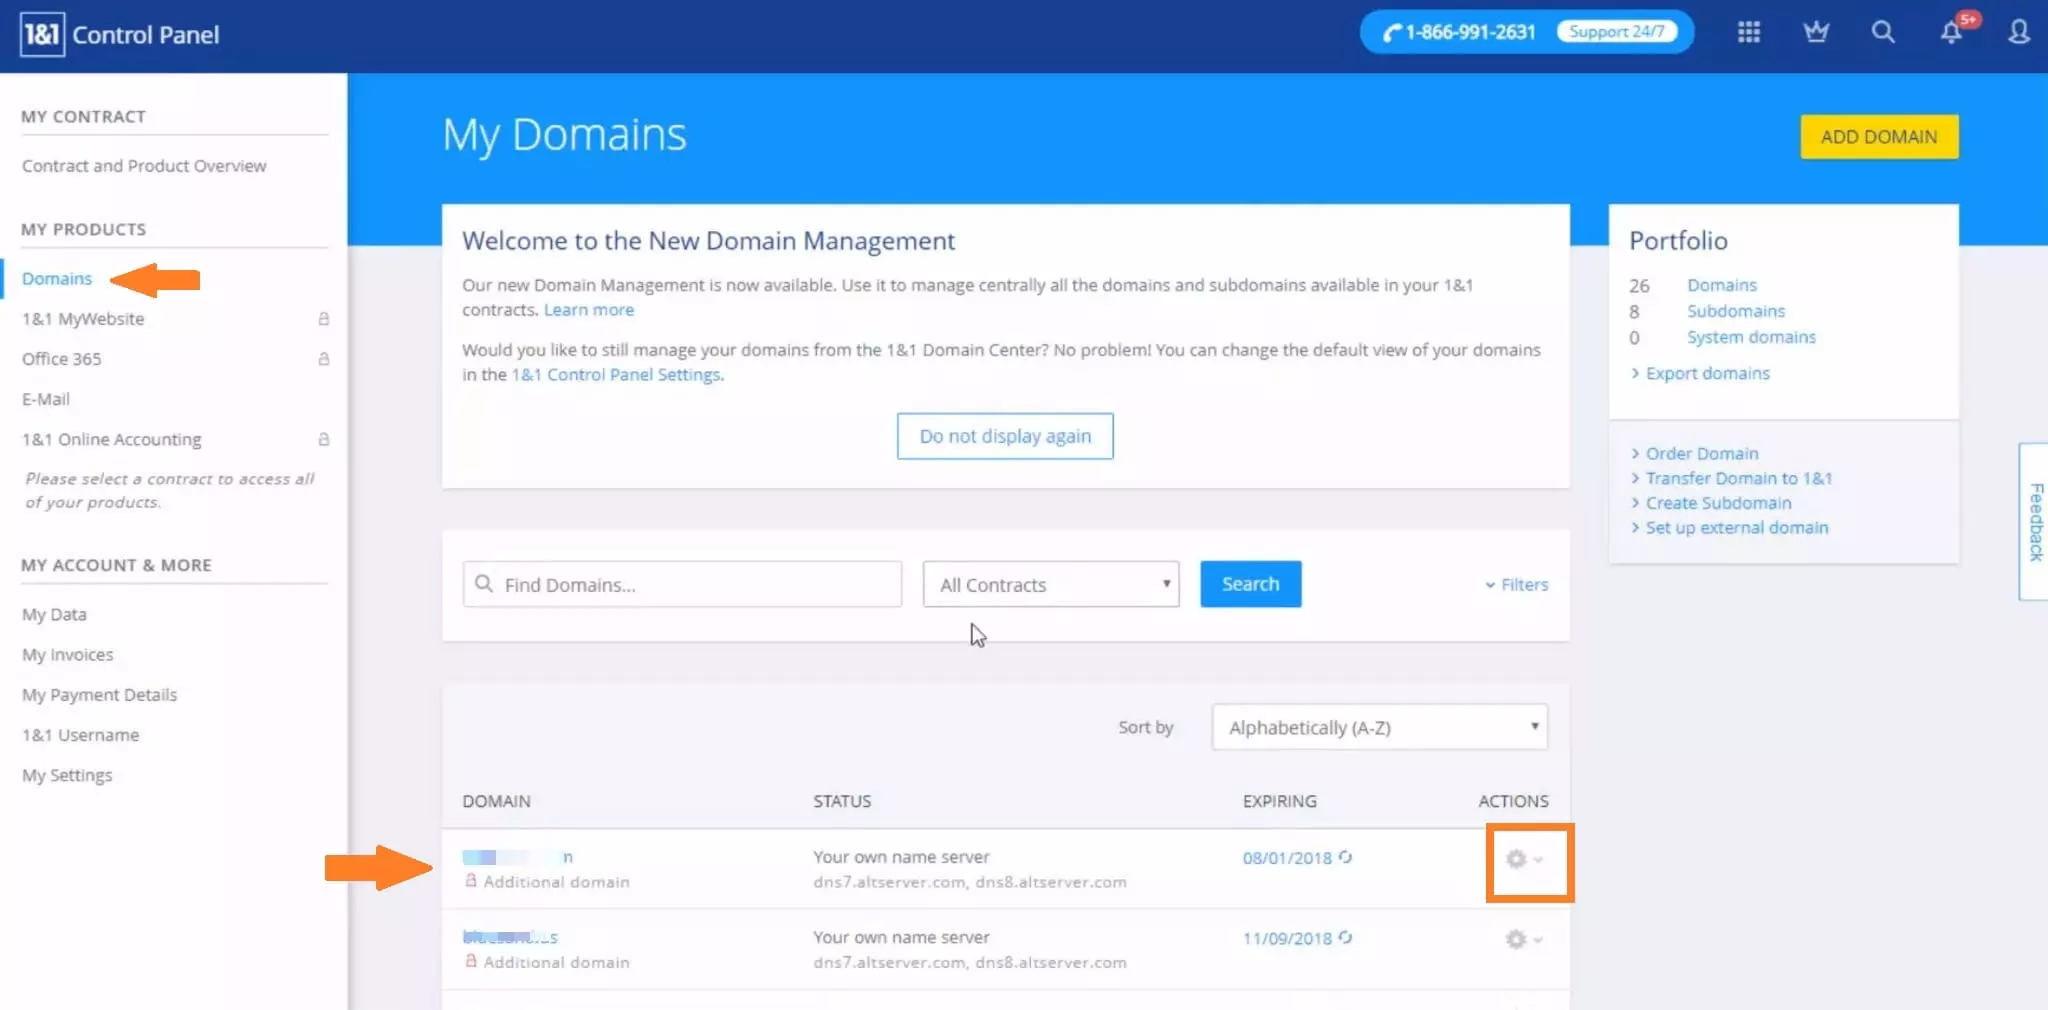
Task: Go to My Data
Action: pos(54,614)
